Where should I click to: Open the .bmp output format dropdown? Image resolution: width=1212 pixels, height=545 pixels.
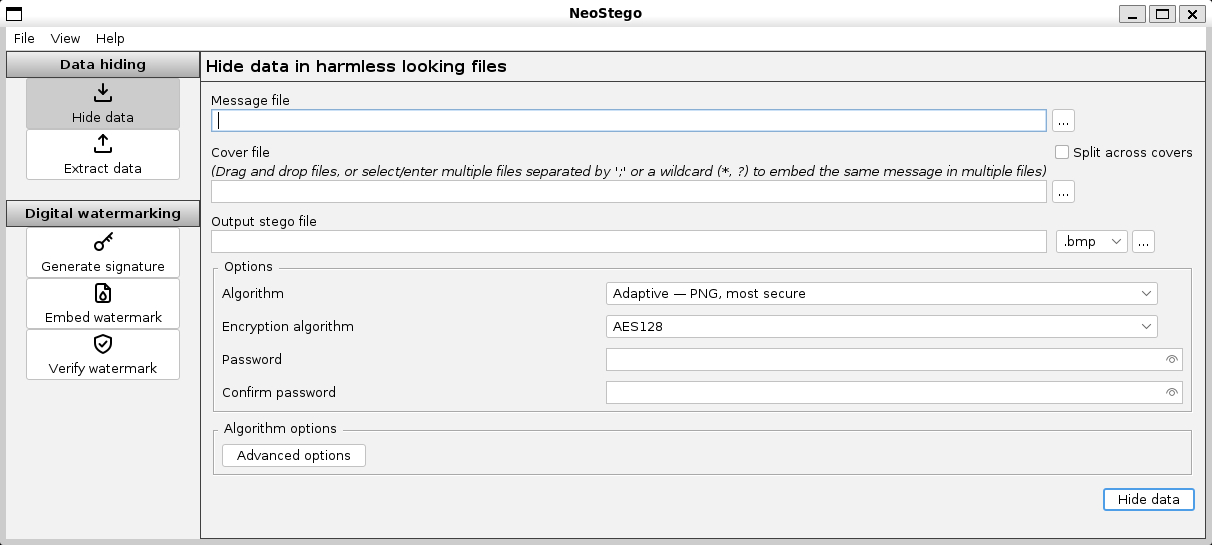click(x=1092, y=242)
